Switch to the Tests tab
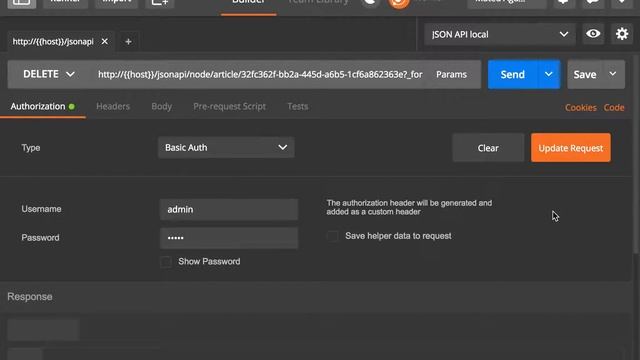Screen dimensions: 640x360 tap(298, 107)
